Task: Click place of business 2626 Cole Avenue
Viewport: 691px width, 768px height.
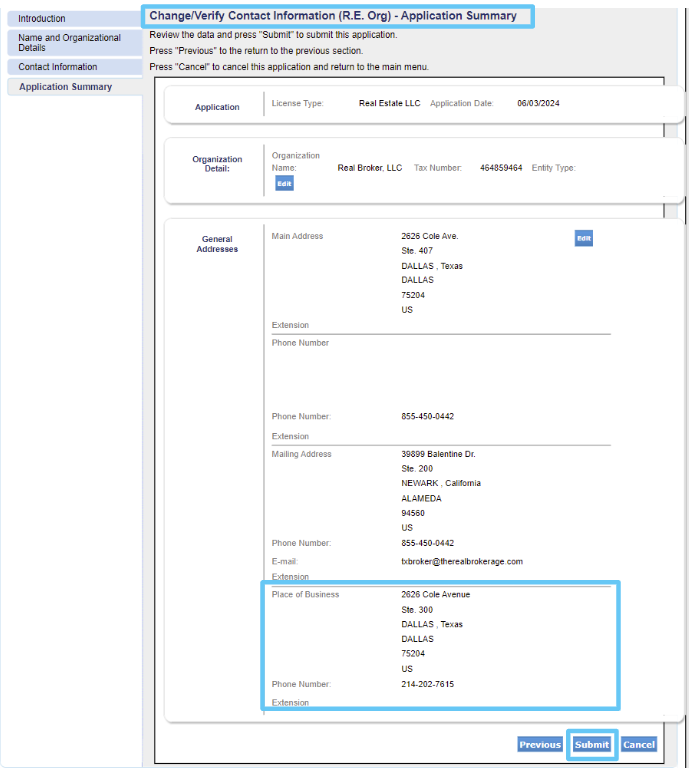Action: (435, 595)
